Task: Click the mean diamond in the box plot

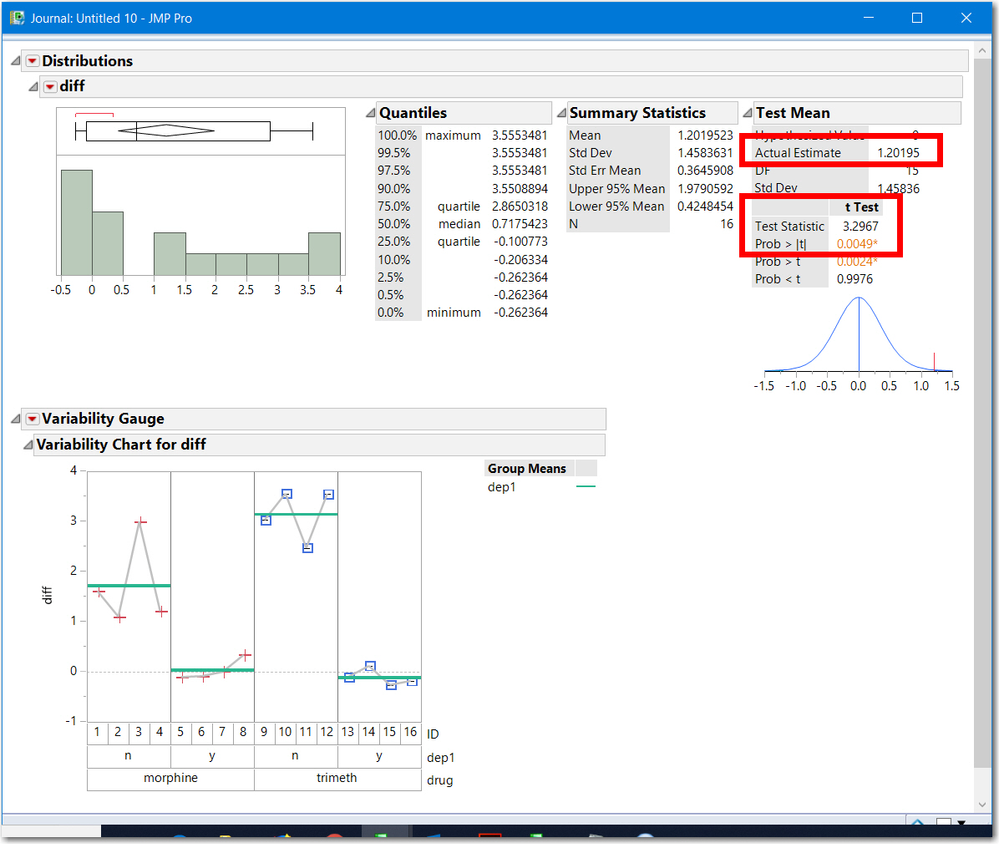Action: 166,131
